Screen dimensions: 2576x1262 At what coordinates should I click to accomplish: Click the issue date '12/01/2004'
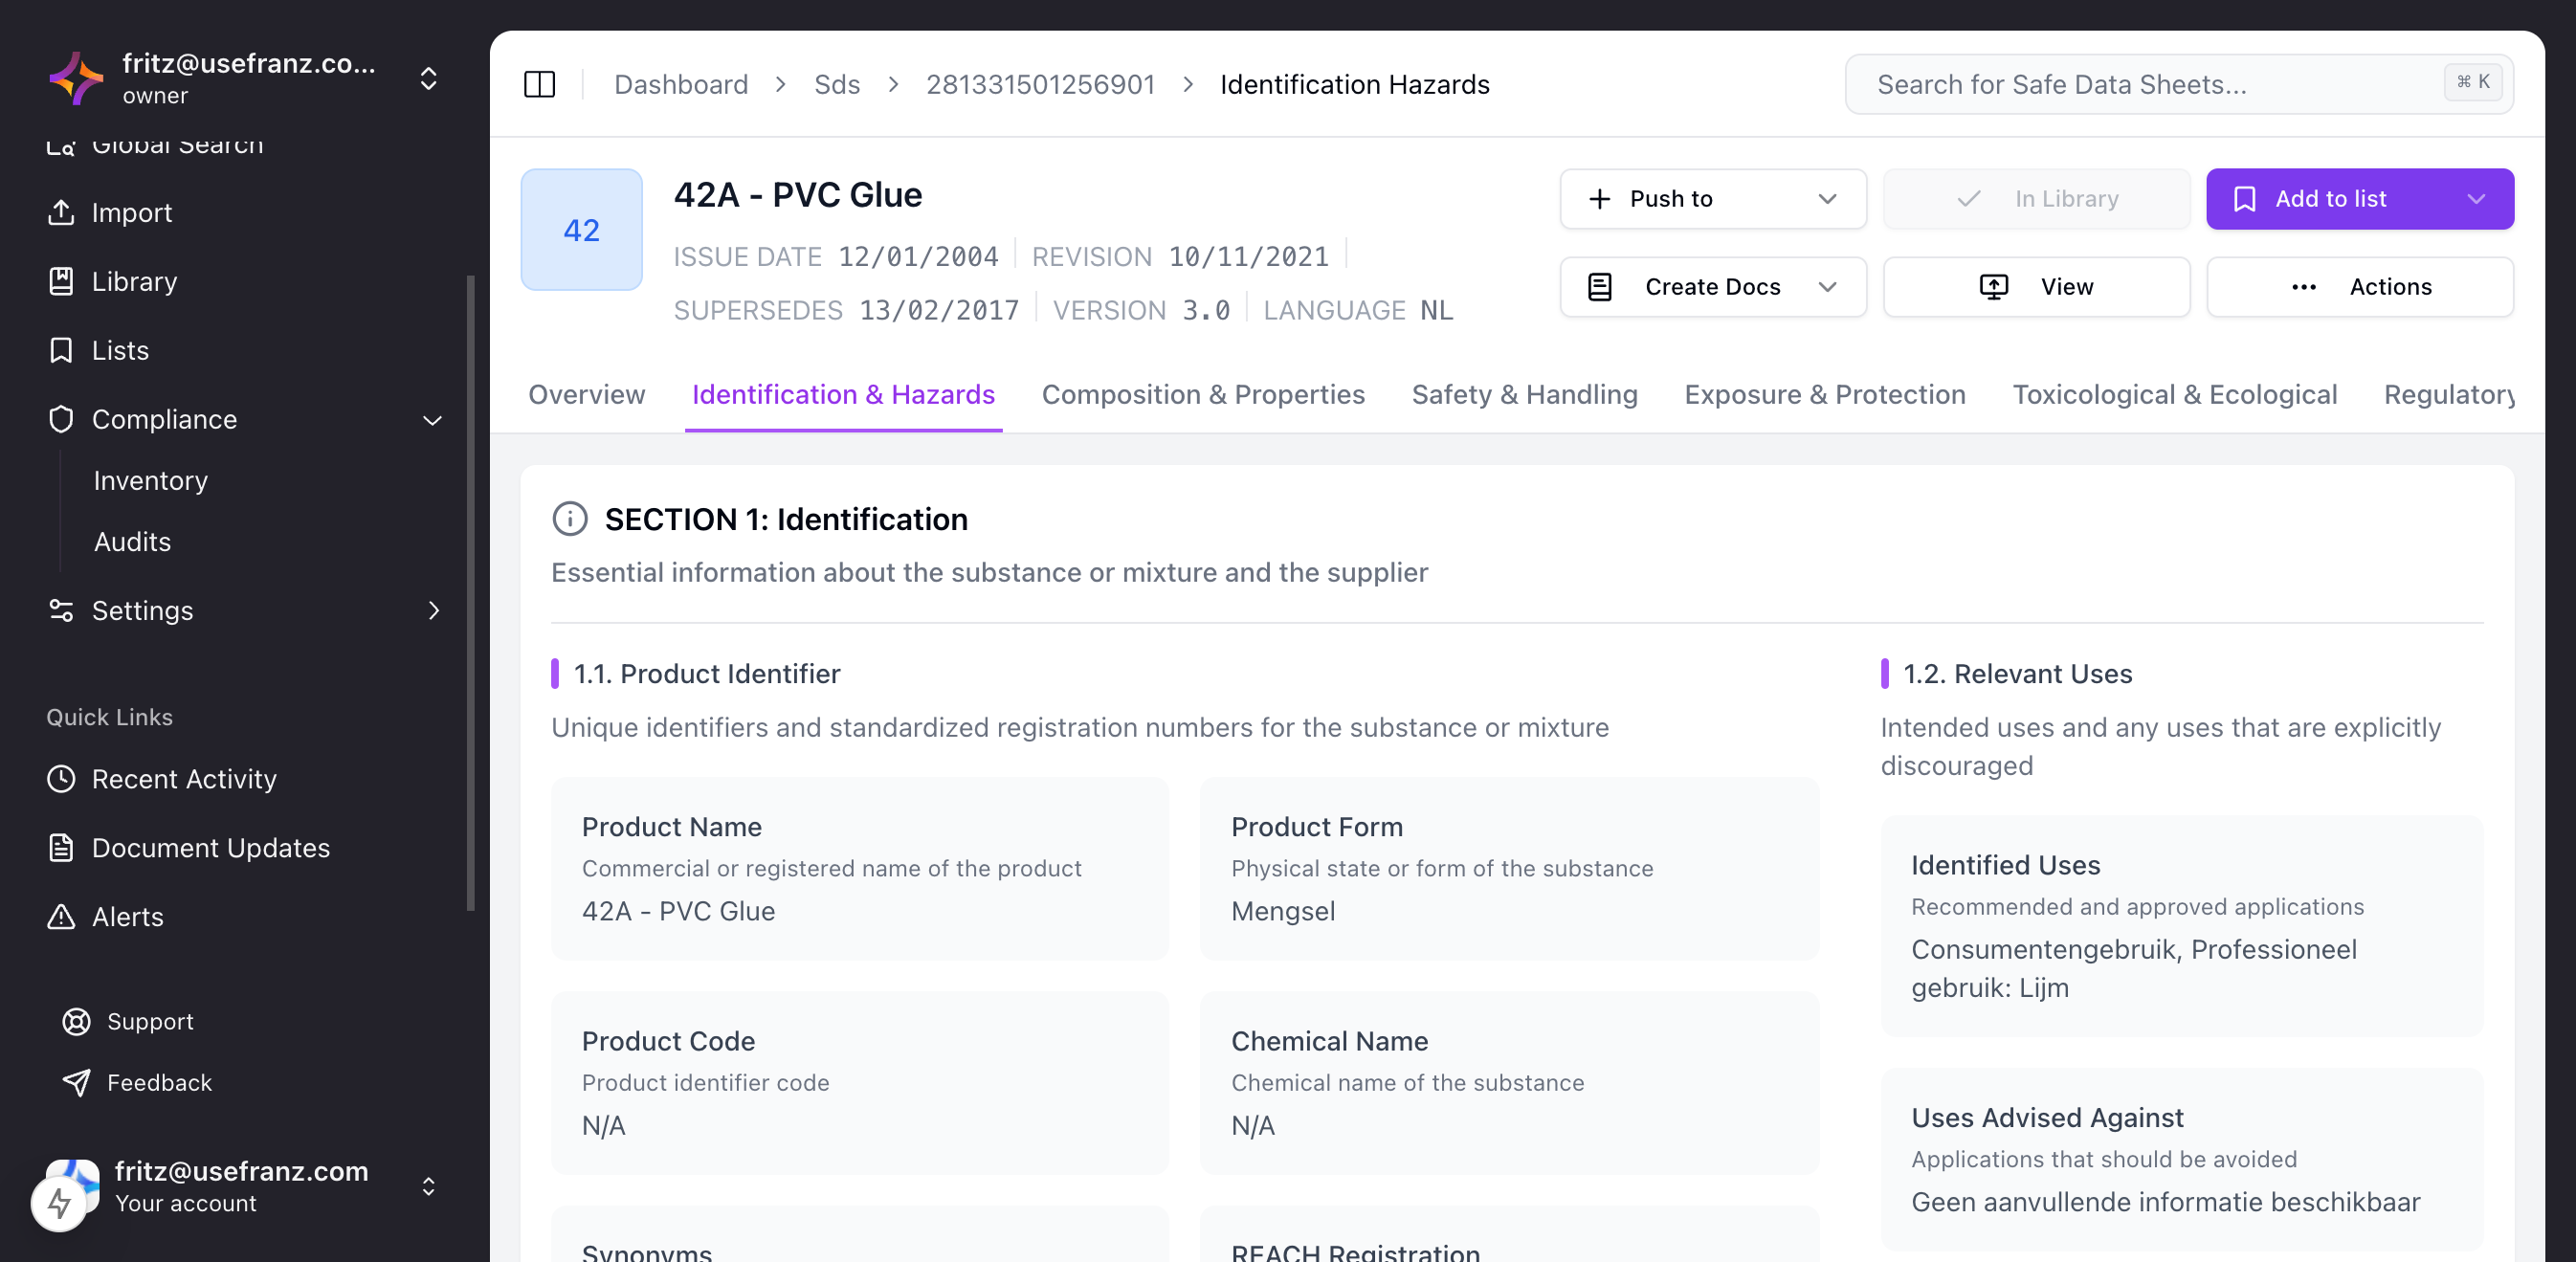click(917, 256)
